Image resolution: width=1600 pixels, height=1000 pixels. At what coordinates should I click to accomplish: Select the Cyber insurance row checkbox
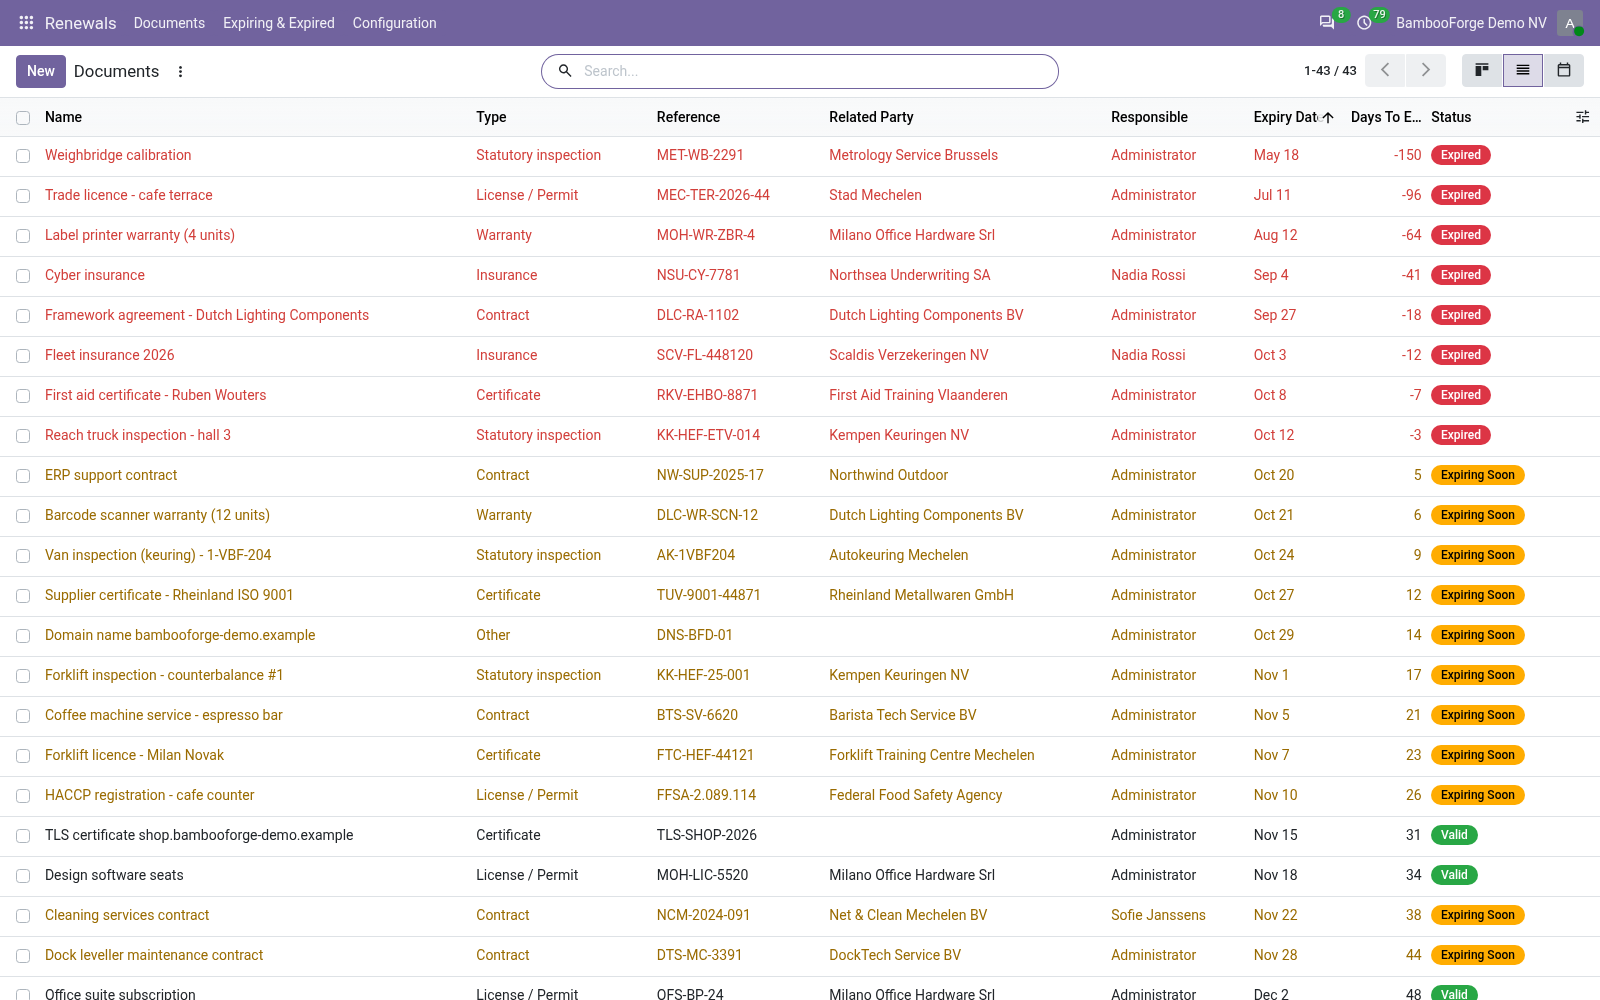coord(23,276)
